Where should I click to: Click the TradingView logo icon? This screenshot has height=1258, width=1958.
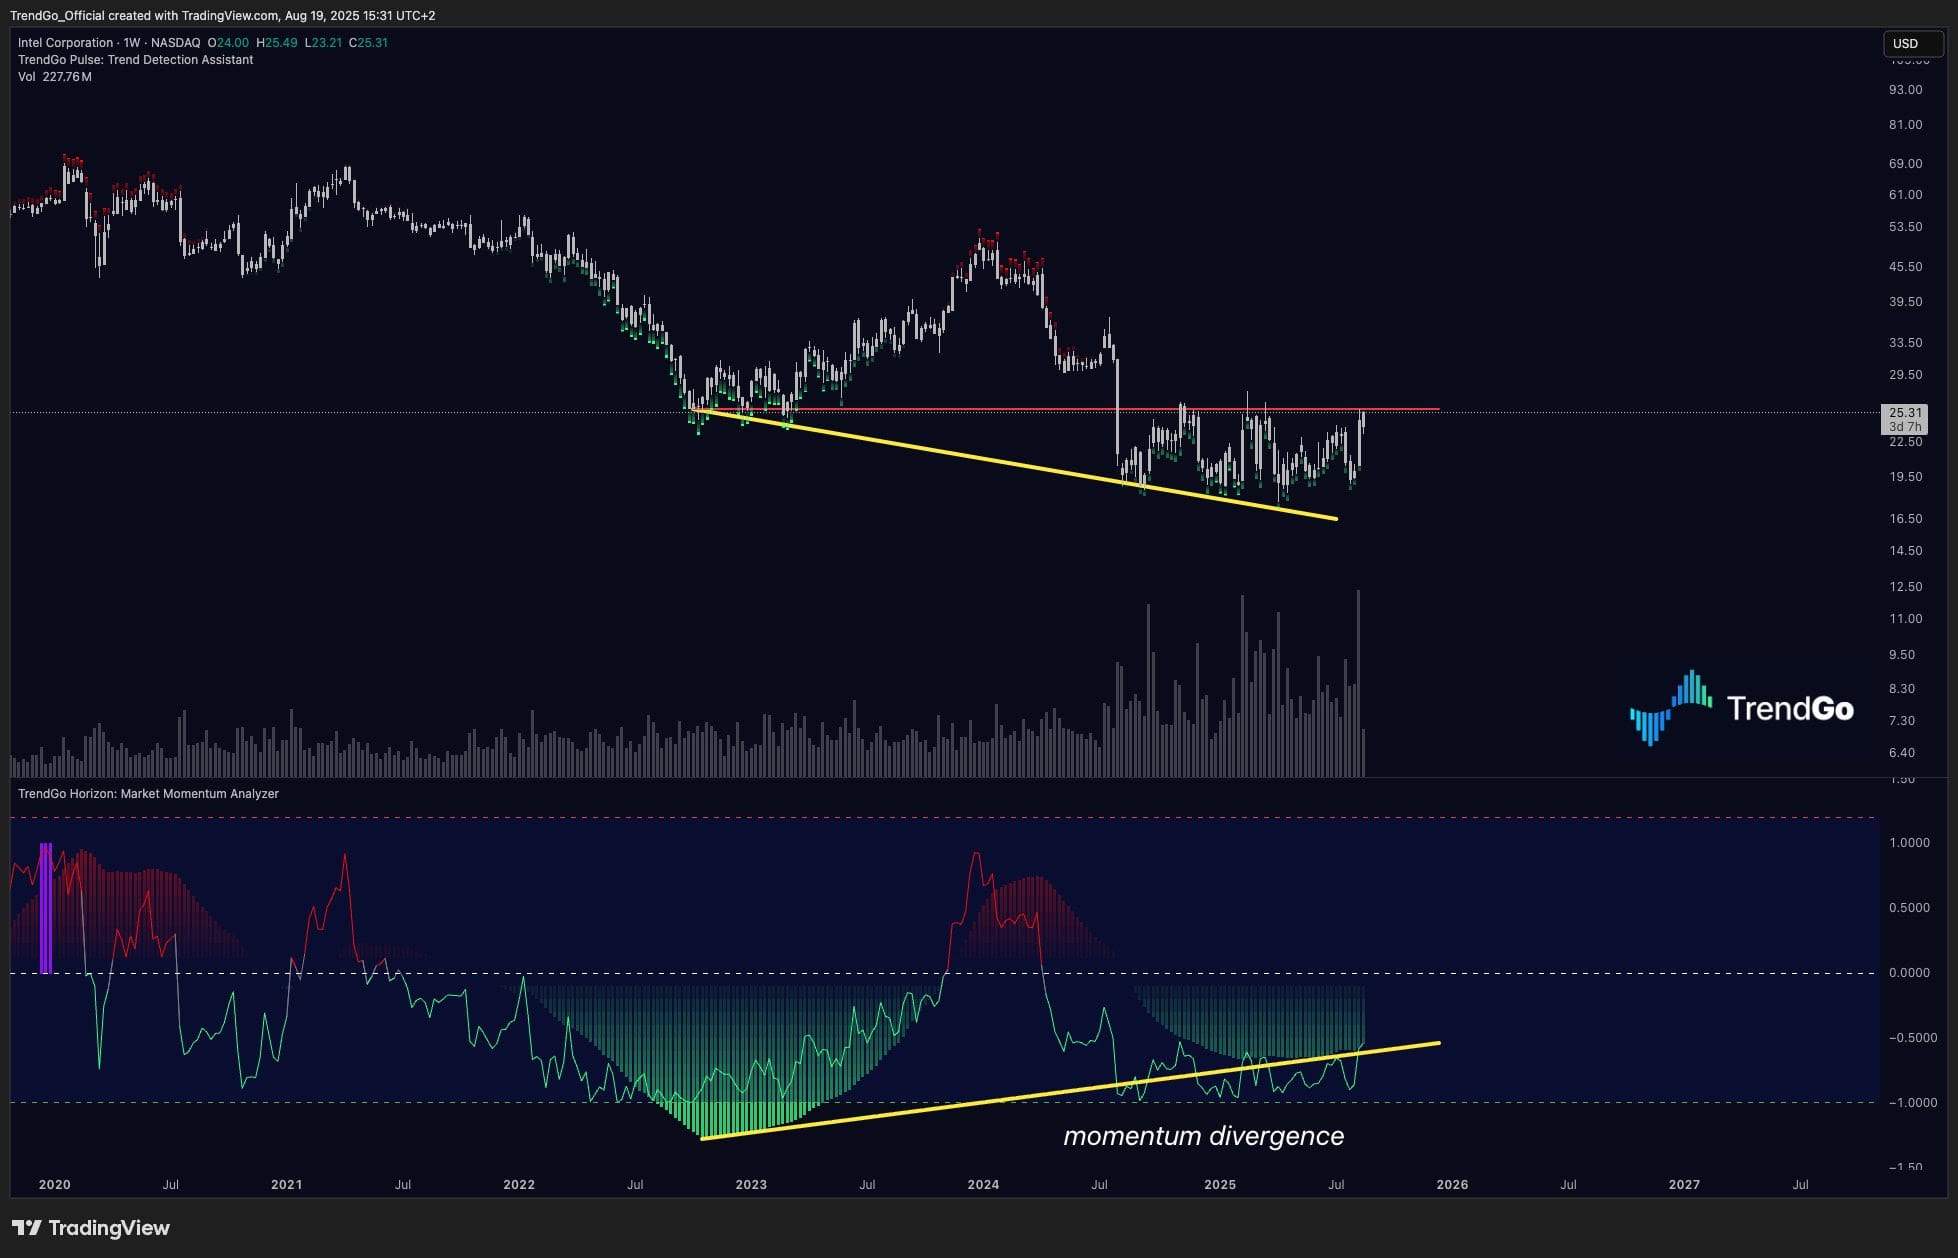27,1228
